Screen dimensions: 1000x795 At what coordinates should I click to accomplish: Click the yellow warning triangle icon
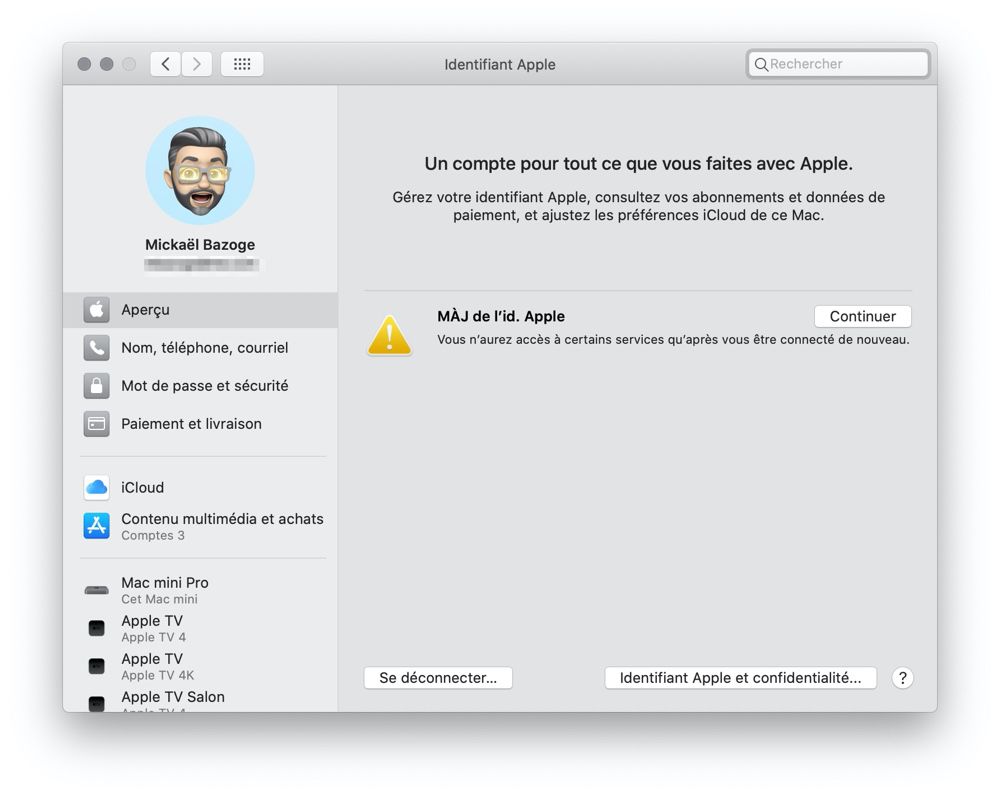click(389, 335)
